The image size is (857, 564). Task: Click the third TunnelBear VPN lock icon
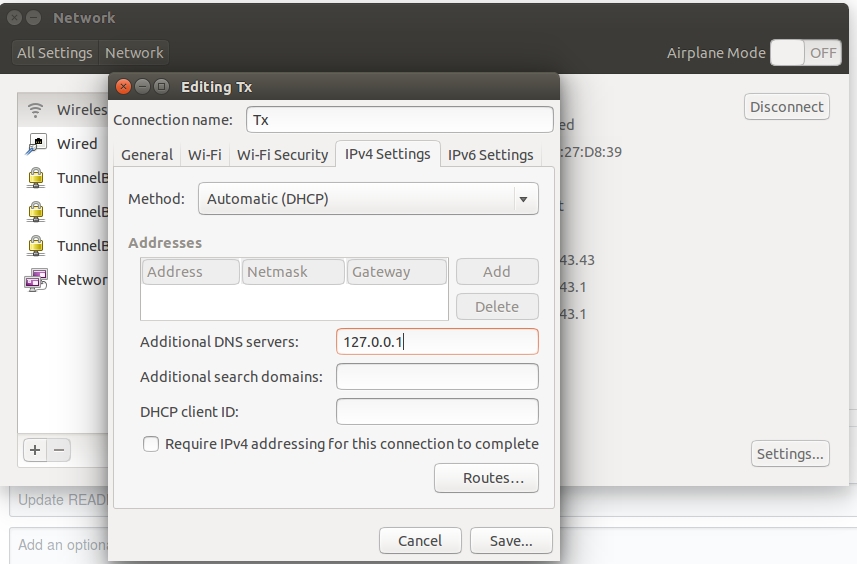(x=36, y=246)
